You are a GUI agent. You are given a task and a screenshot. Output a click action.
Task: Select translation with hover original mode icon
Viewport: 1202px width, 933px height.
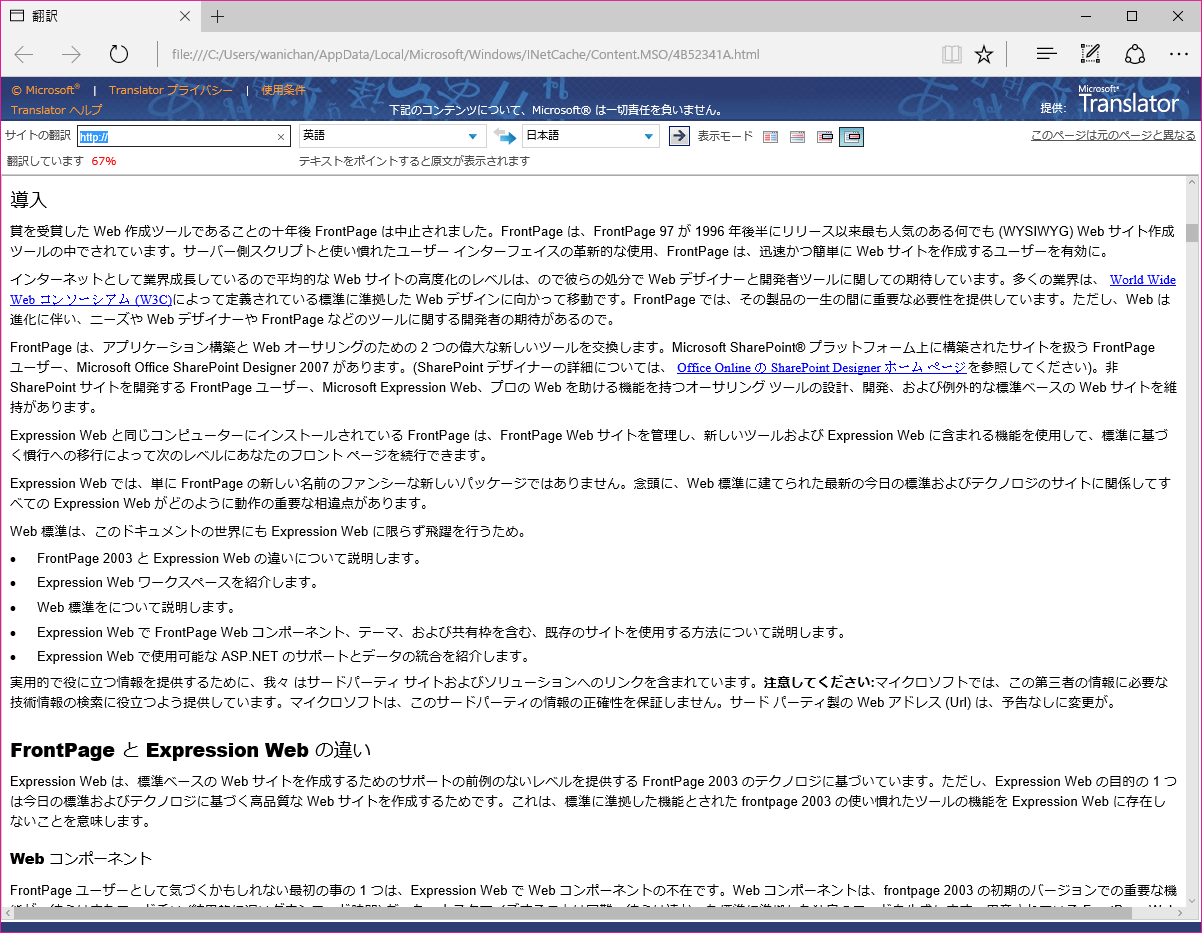[x=851, y=137]
